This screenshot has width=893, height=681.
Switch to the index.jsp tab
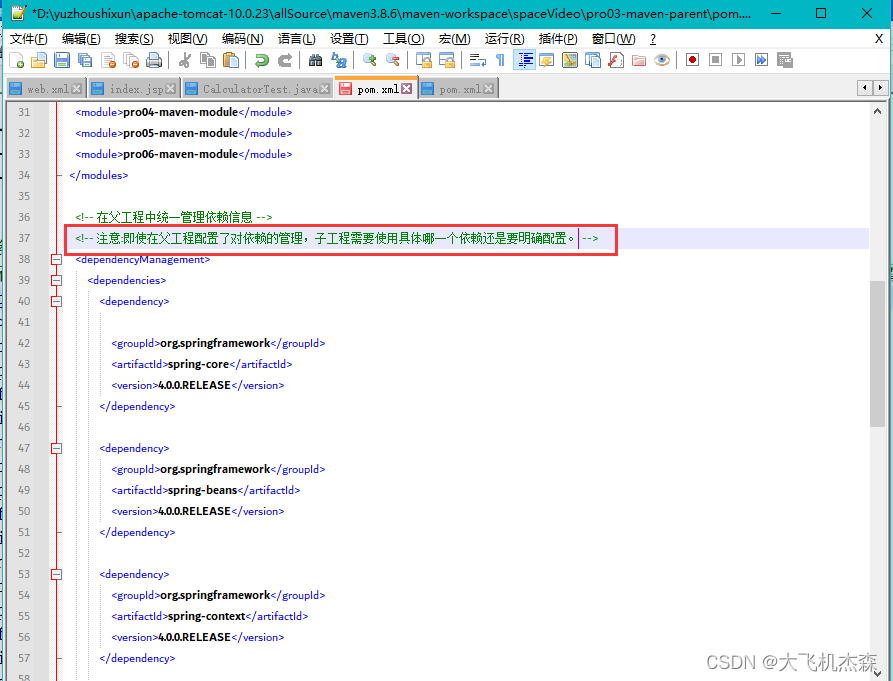pyautogui.click(x=134, y=89)
